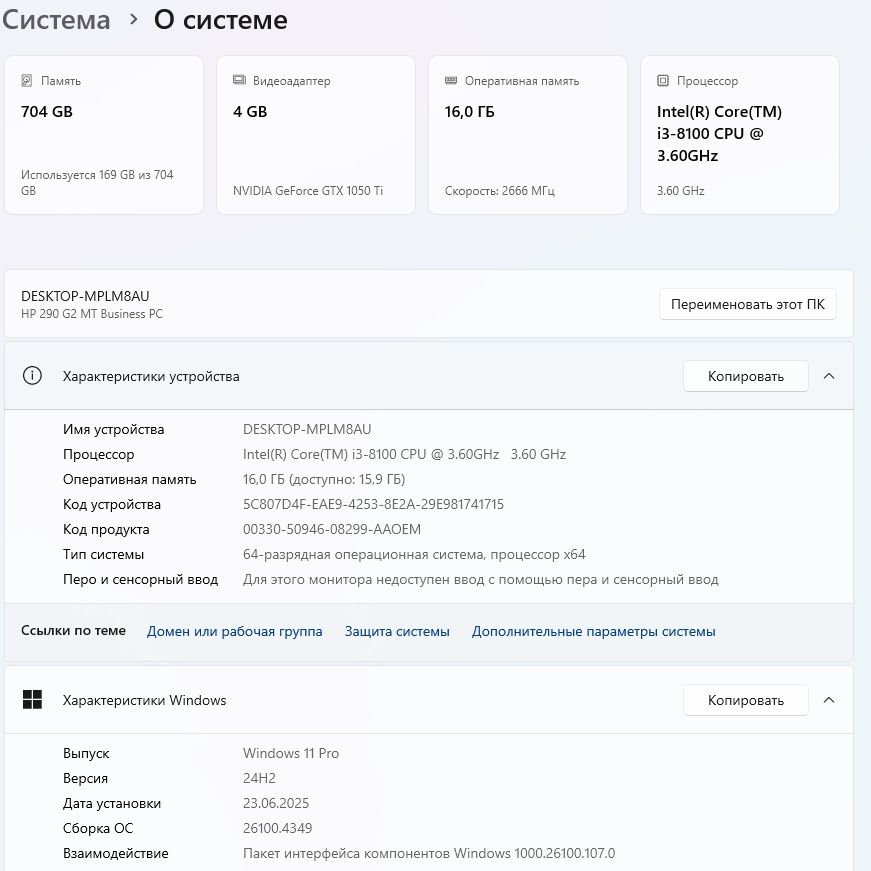Viewport: 871px width, 871px height.
Task: Select the Код устройства value 5C807D4F-EAE9
Action: [x=373, y=504]
